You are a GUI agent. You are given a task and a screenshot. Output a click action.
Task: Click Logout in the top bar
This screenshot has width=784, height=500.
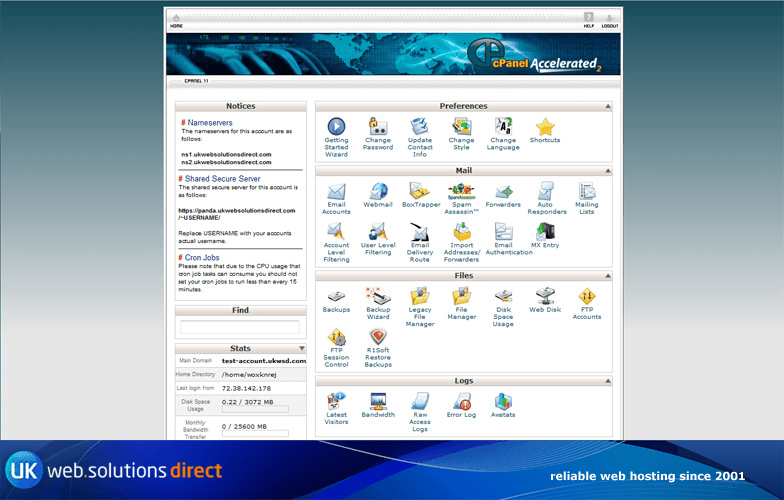click(x=610, y=20)
